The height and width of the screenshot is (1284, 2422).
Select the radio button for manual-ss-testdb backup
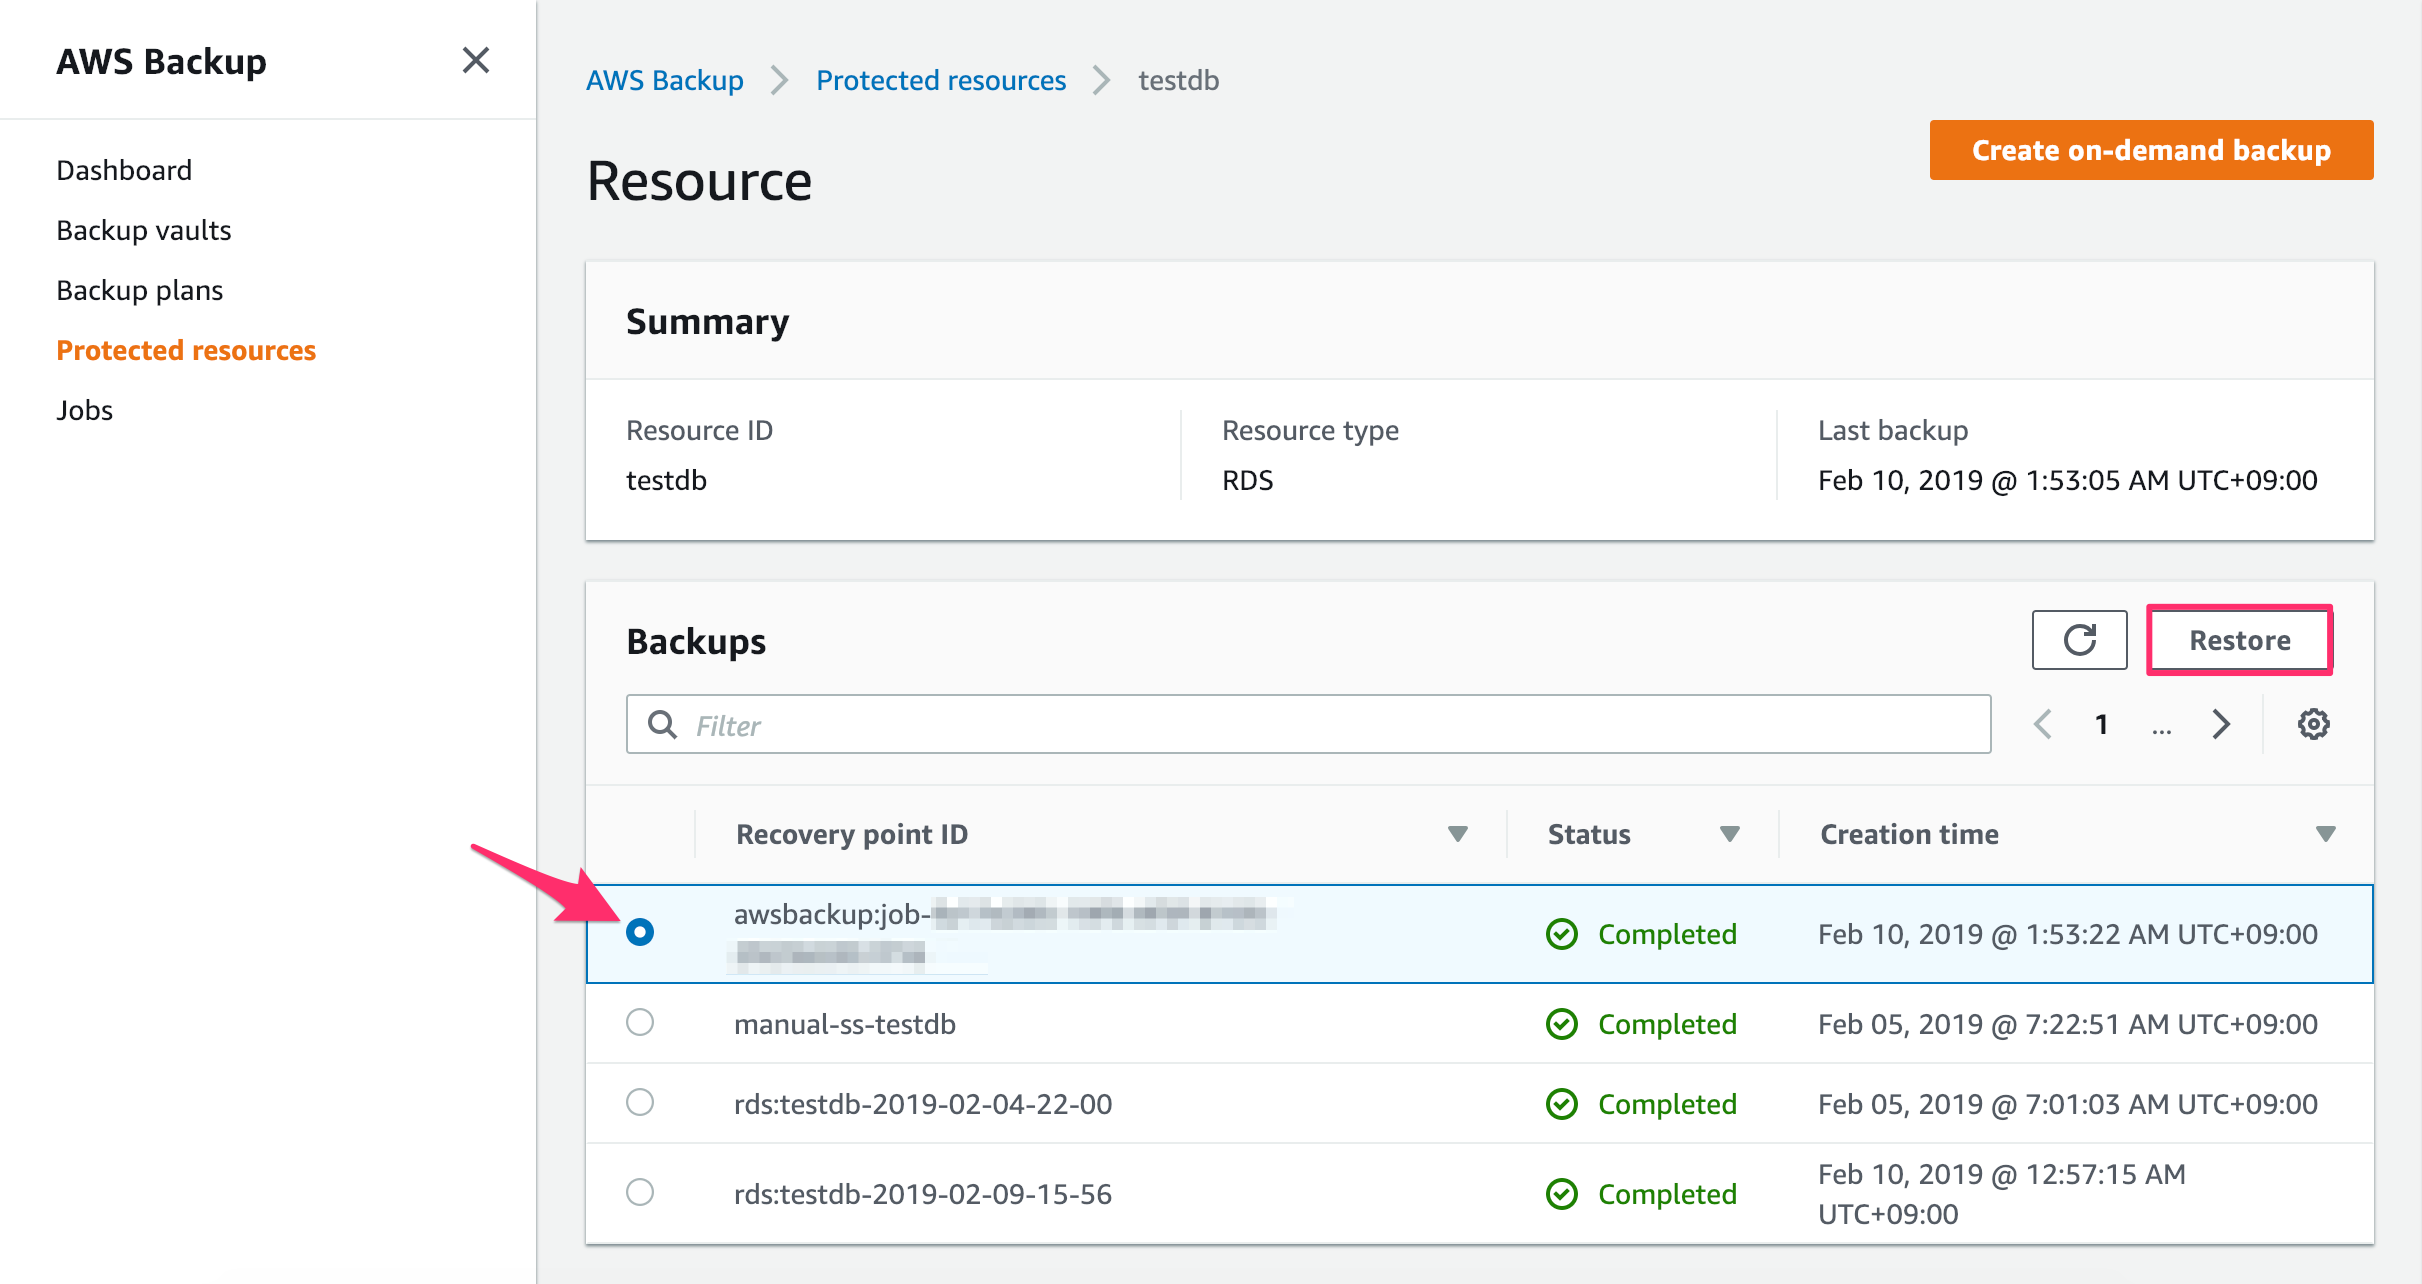click(640, 1023)
